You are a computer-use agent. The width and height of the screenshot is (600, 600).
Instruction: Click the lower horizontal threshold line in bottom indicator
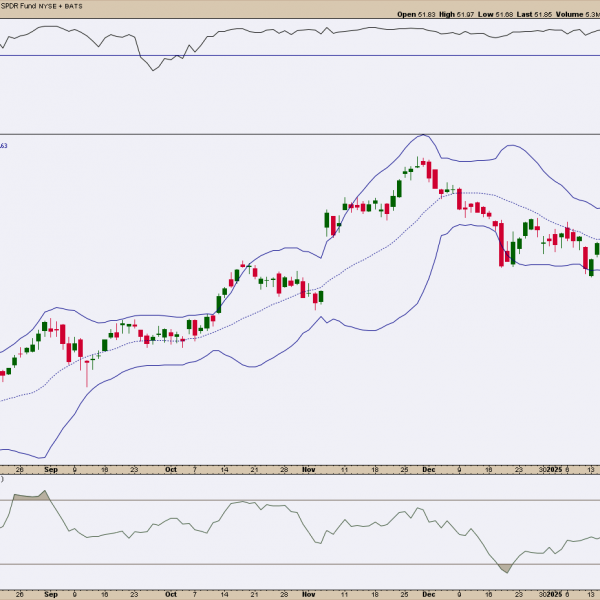[300, 564]
